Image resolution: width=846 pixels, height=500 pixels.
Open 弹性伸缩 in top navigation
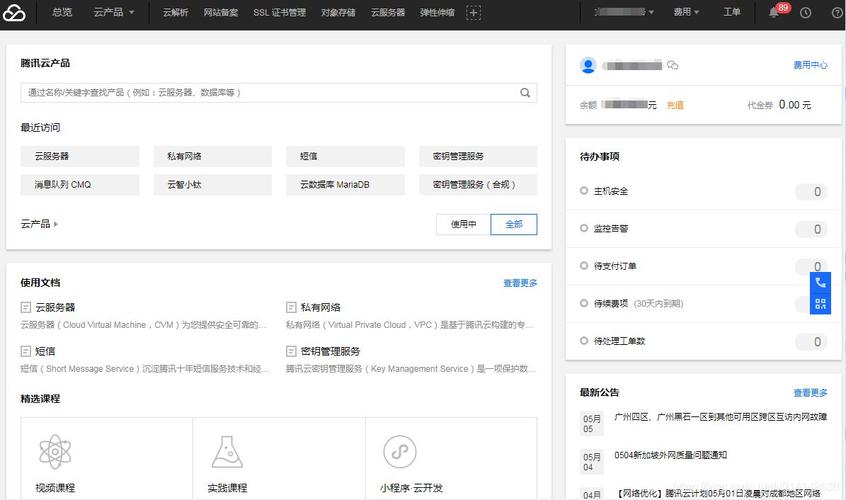[x=437, y=12]
